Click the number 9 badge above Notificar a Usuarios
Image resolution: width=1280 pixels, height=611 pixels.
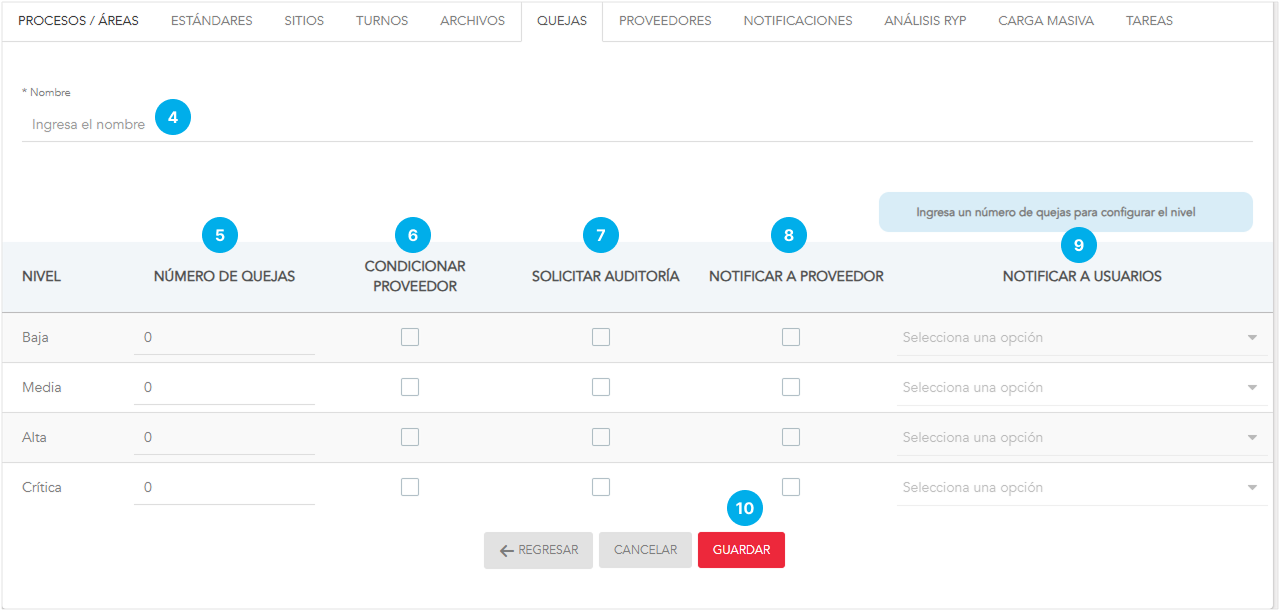(1078, 245)
